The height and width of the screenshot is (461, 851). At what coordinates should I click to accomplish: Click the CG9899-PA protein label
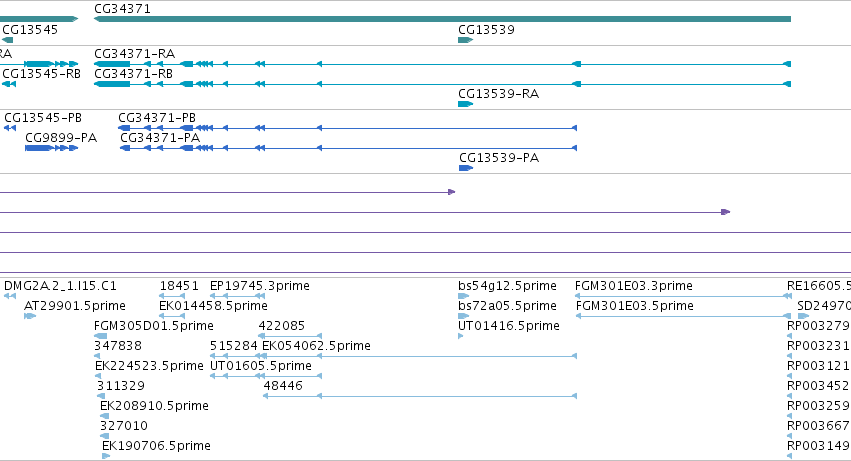coord(61,138)
